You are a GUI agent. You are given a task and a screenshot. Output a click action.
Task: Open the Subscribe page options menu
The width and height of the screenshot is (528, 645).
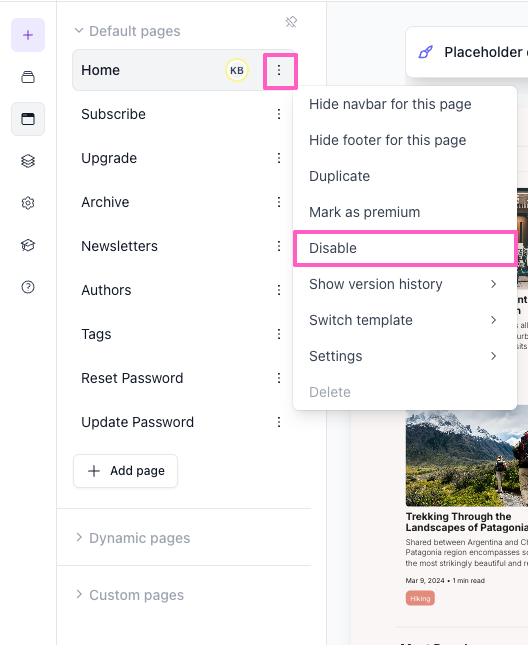279,114
